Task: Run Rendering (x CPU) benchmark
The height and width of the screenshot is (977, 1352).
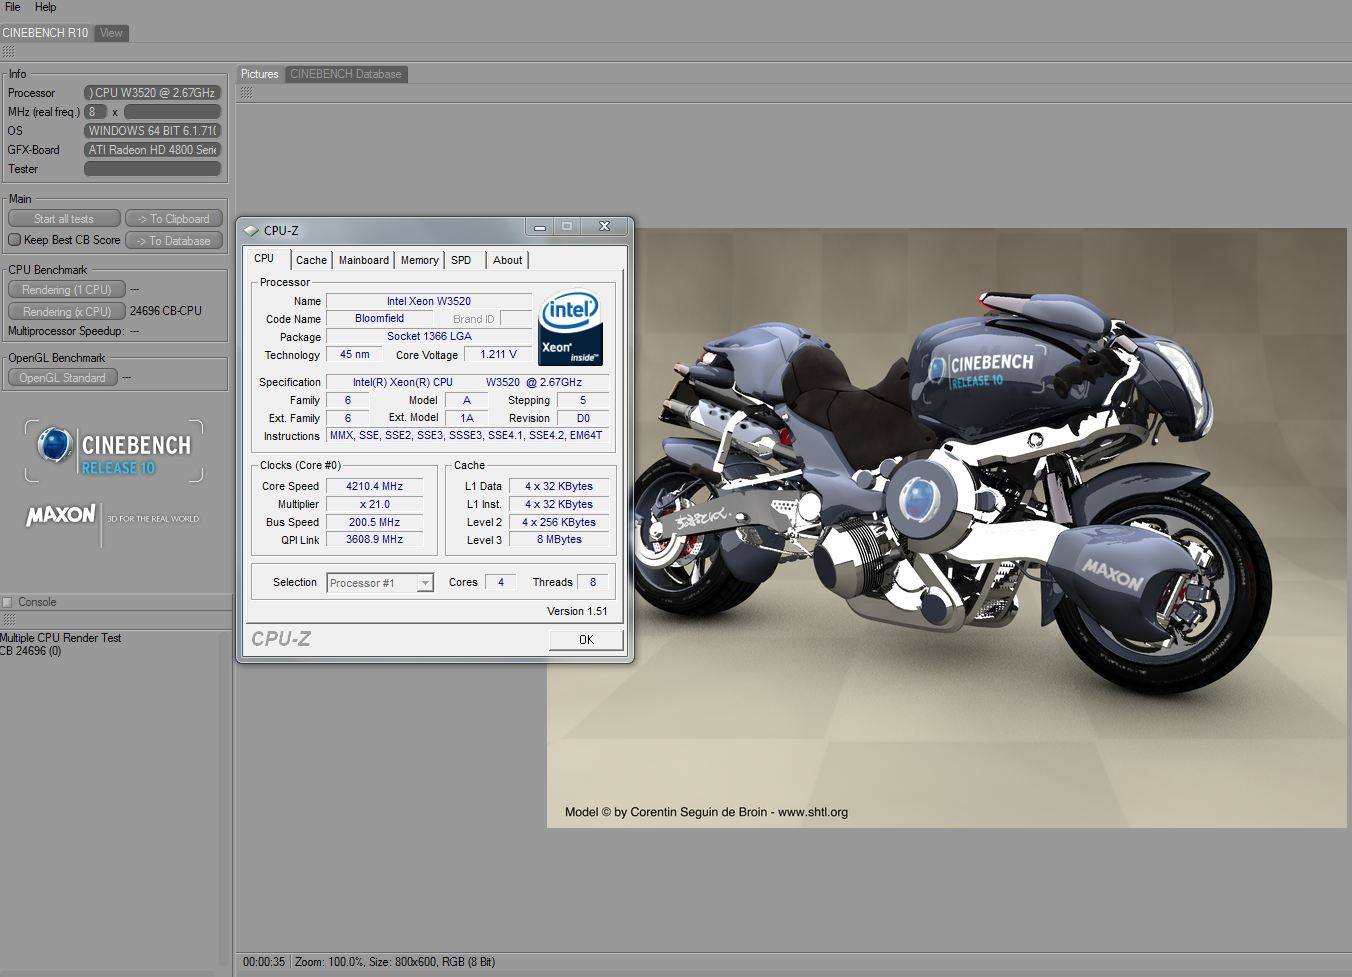Action: [67, 312]
